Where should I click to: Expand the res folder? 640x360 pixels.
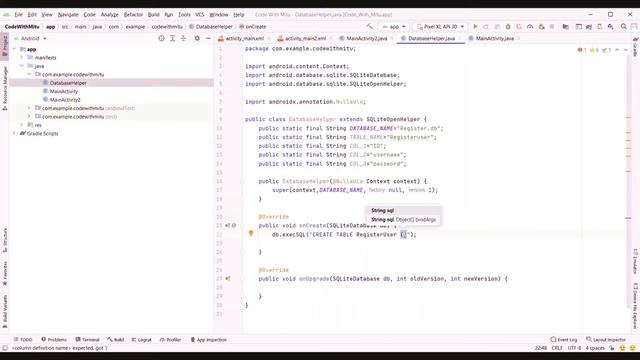(22, 125)
